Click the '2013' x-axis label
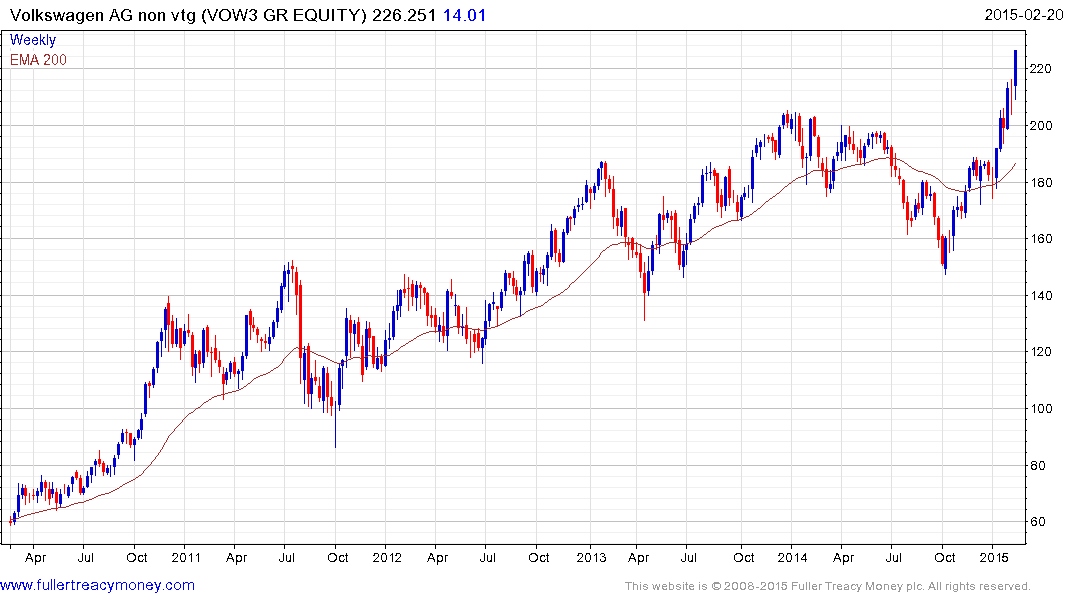The width and height of the screenshot is (1075, 600). [x=591, y=557]
